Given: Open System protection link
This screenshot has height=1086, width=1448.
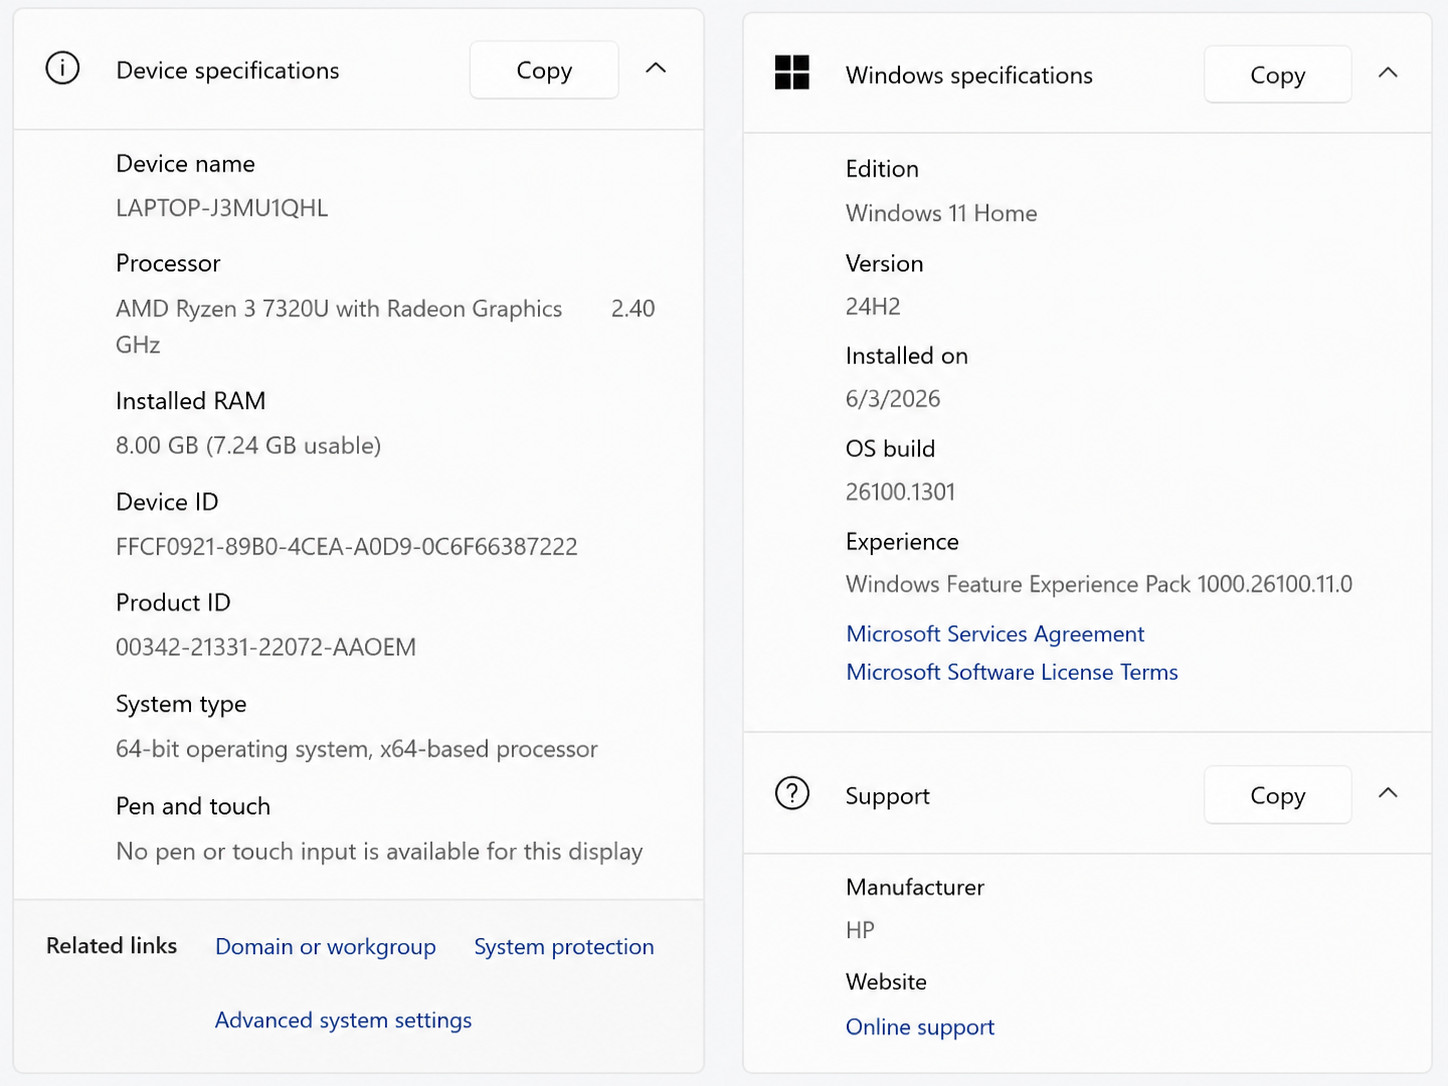Looking at the screenshot, I should 564,947.
